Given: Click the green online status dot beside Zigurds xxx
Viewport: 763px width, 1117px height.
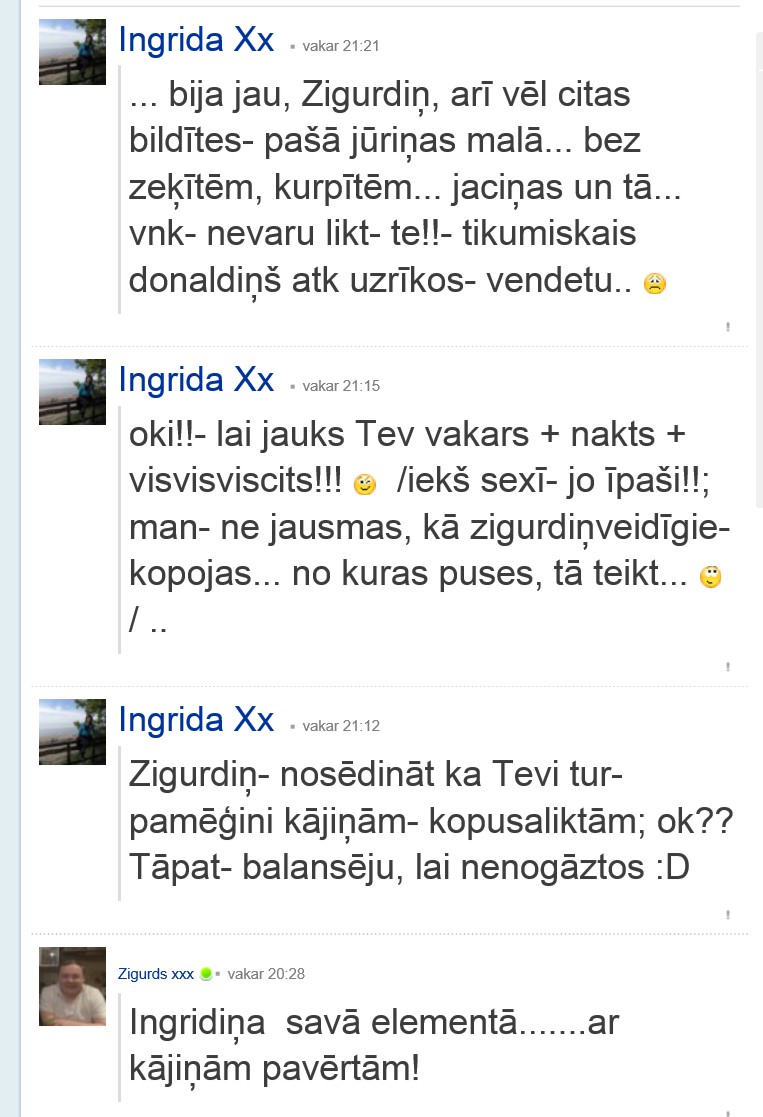Looking at the screenshot, I should coord(206,974).
